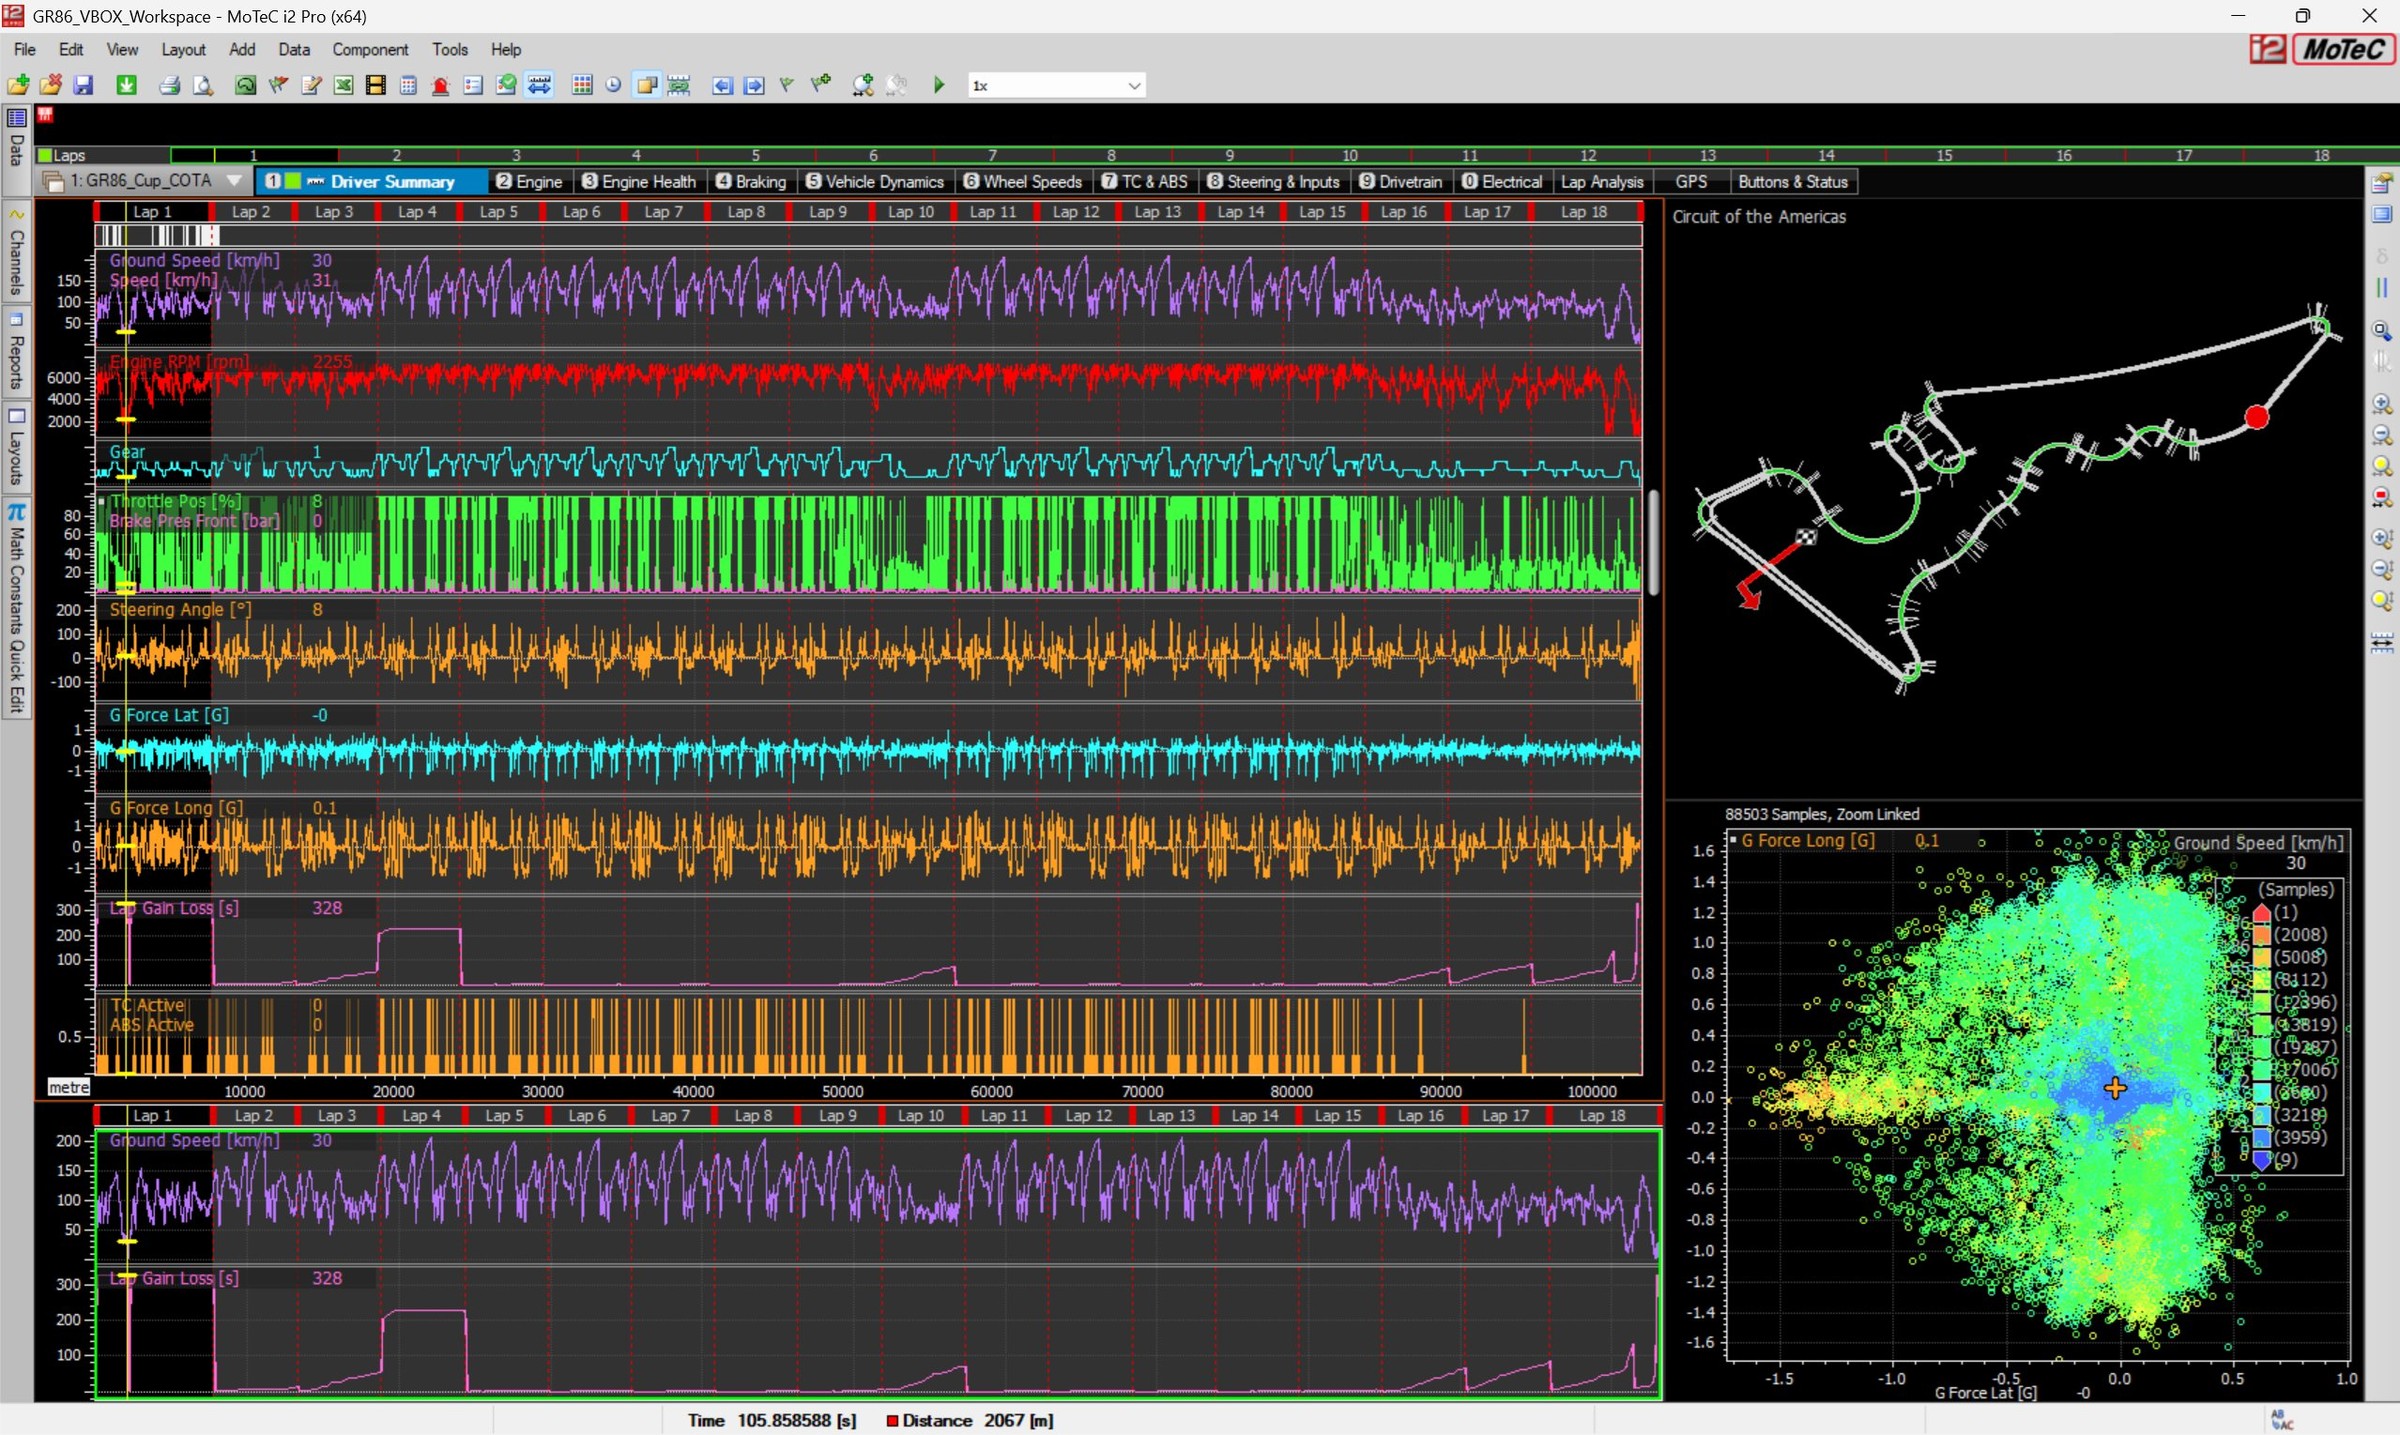Open the properties icon at top of right toolbar
The height and width of the screenshot is (1435, 2400).
pos(2382,183)
